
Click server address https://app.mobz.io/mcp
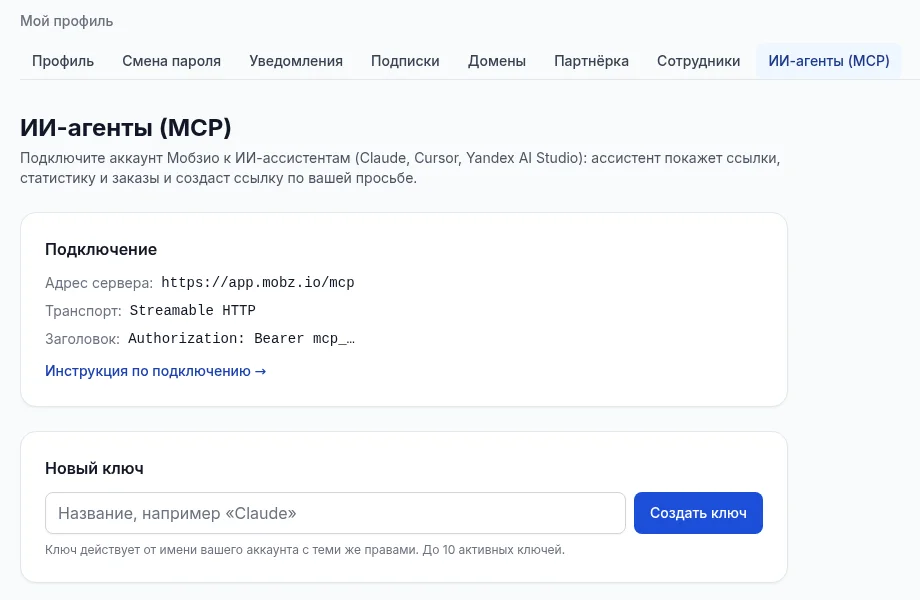click(258, 283)
